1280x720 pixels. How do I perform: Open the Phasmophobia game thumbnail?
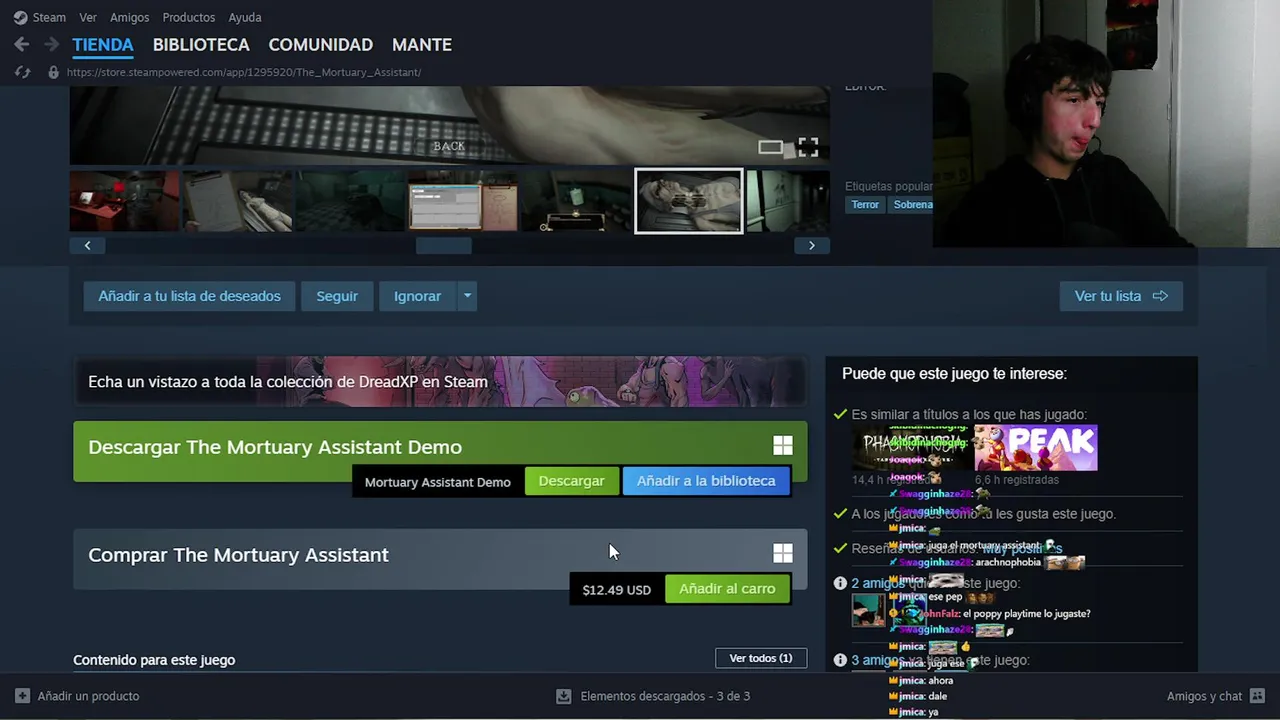(x=911, y=448)
